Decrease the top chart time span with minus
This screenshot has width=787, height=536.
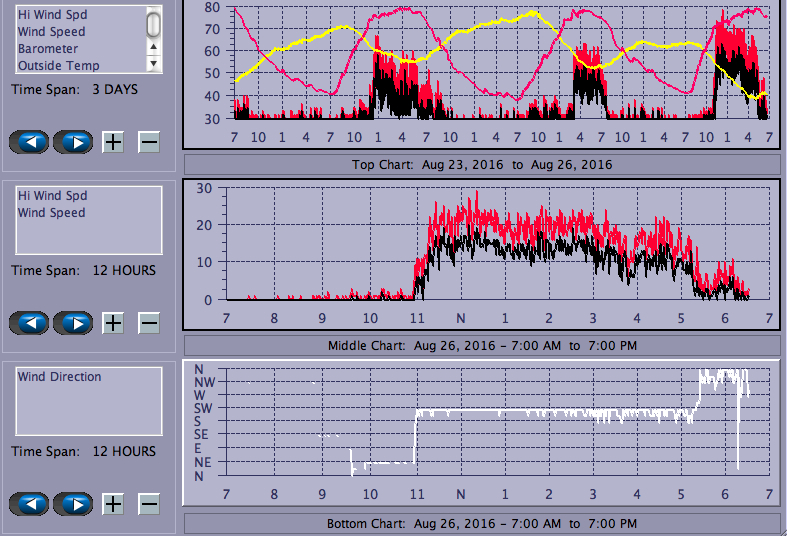click(x=148, y=141)
